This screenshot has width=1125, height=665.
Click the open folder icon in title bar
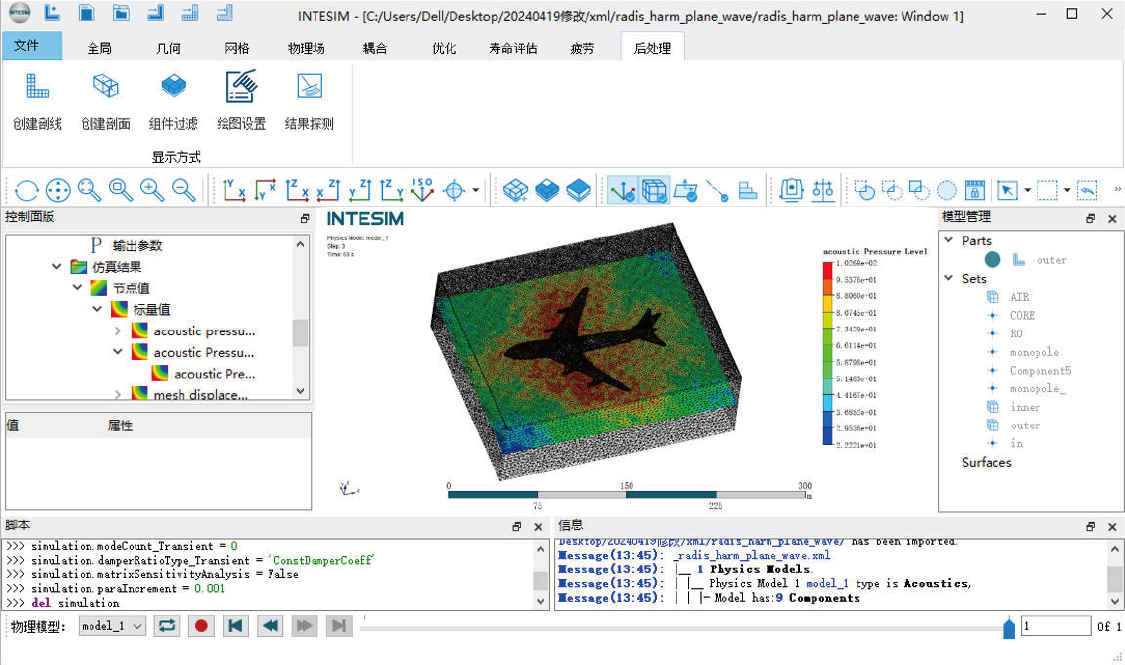(x=121, y=13)
